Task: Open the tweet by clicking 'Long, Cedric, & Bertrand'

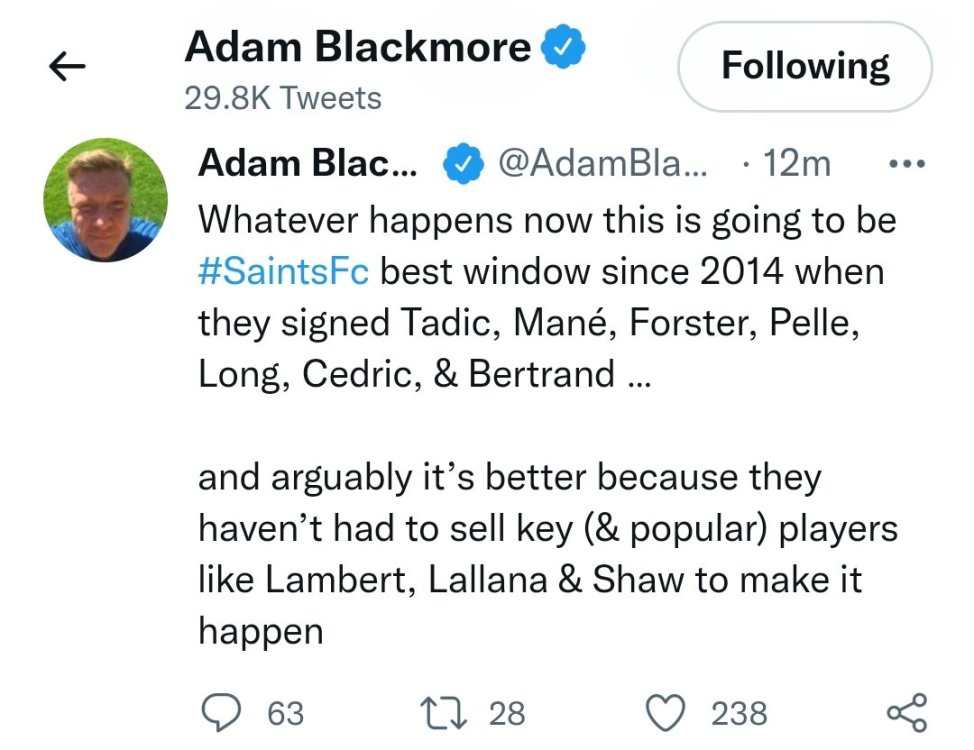Action: pyautogui.click(x=406, y=374)
